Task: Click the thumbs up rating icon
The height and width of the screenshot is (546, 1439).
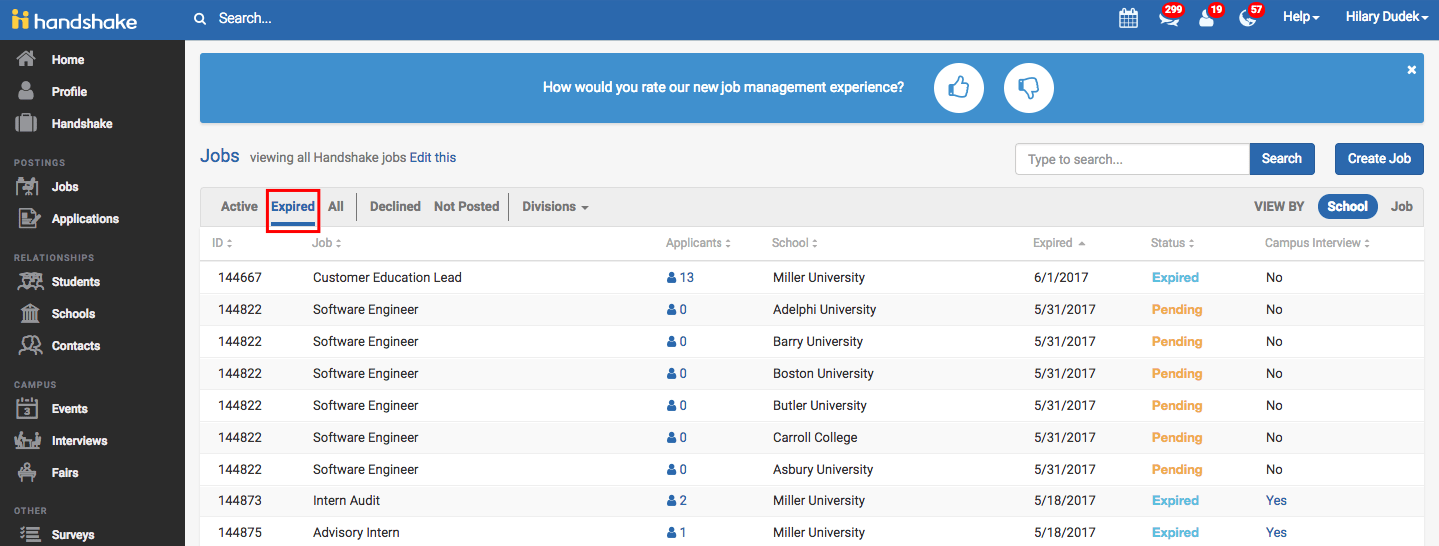Action: [x=959, y=88]
